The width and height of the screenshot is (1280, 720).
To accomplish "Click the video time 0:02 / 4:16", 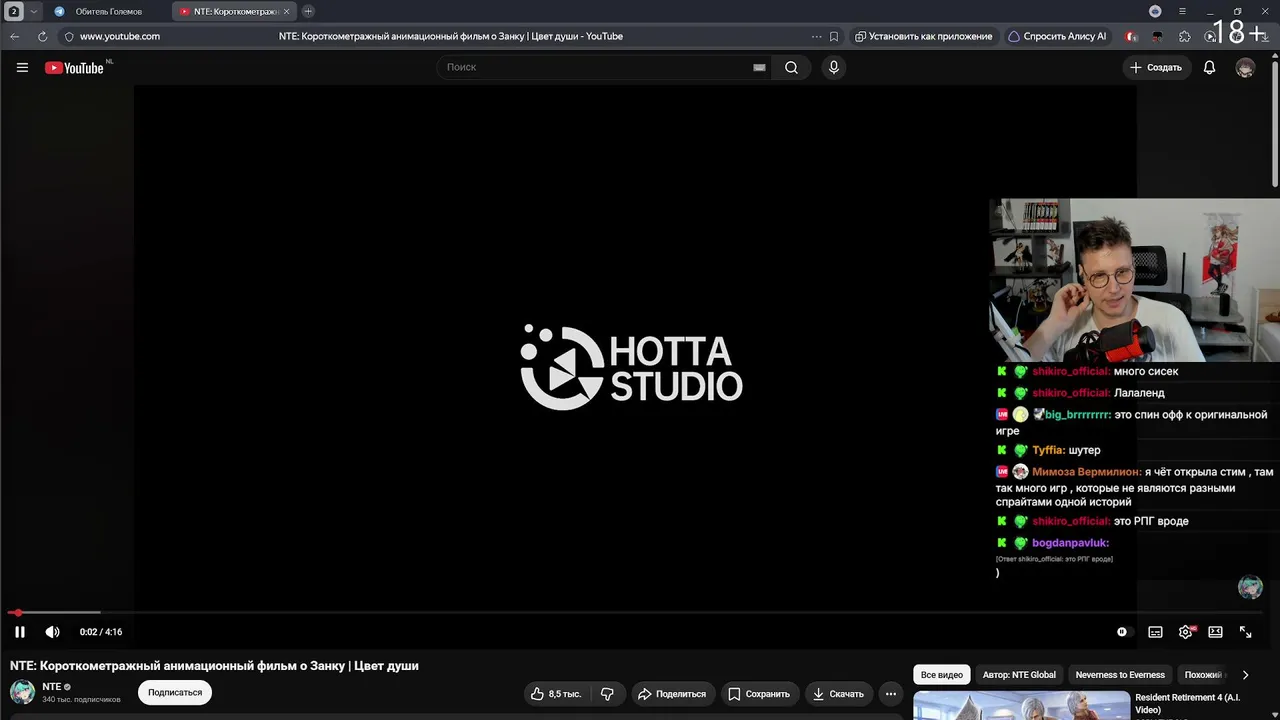I will coord(101,632).
